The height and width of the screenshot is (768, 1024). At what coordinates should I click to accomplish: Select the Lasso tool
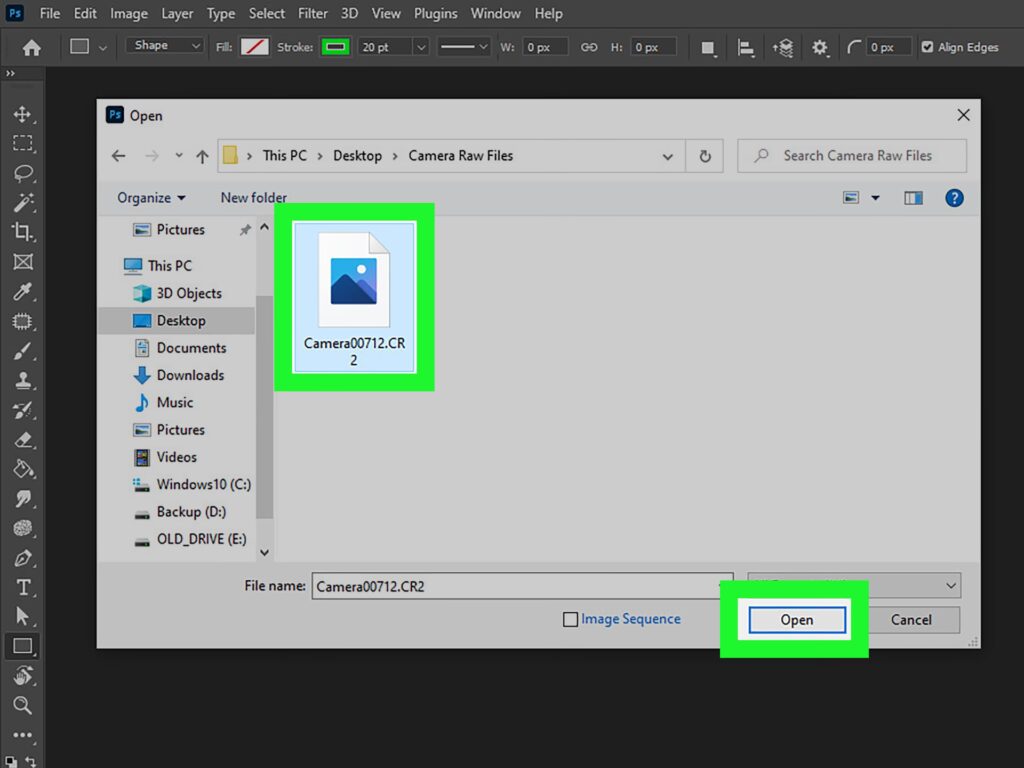click(x=22, y=173)
